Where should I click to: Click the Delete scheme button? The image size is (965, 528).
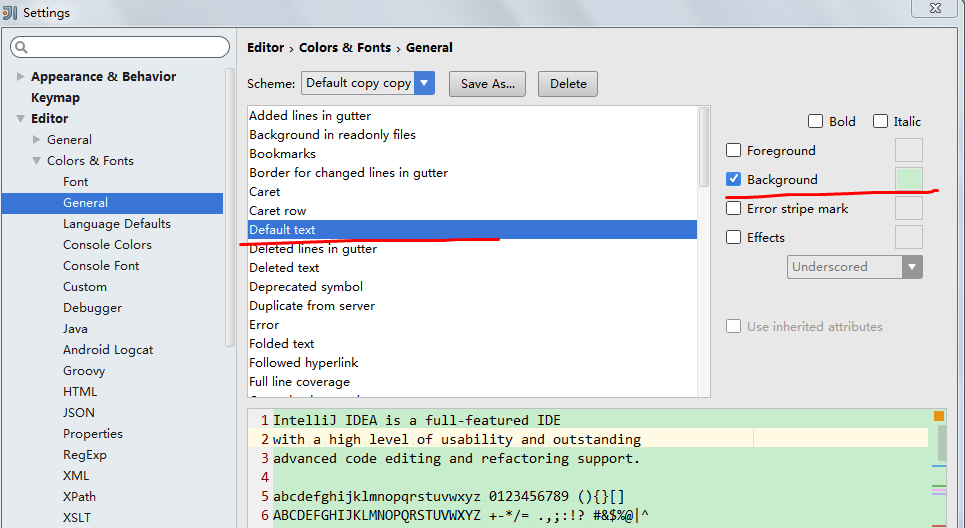coord(568,84)
